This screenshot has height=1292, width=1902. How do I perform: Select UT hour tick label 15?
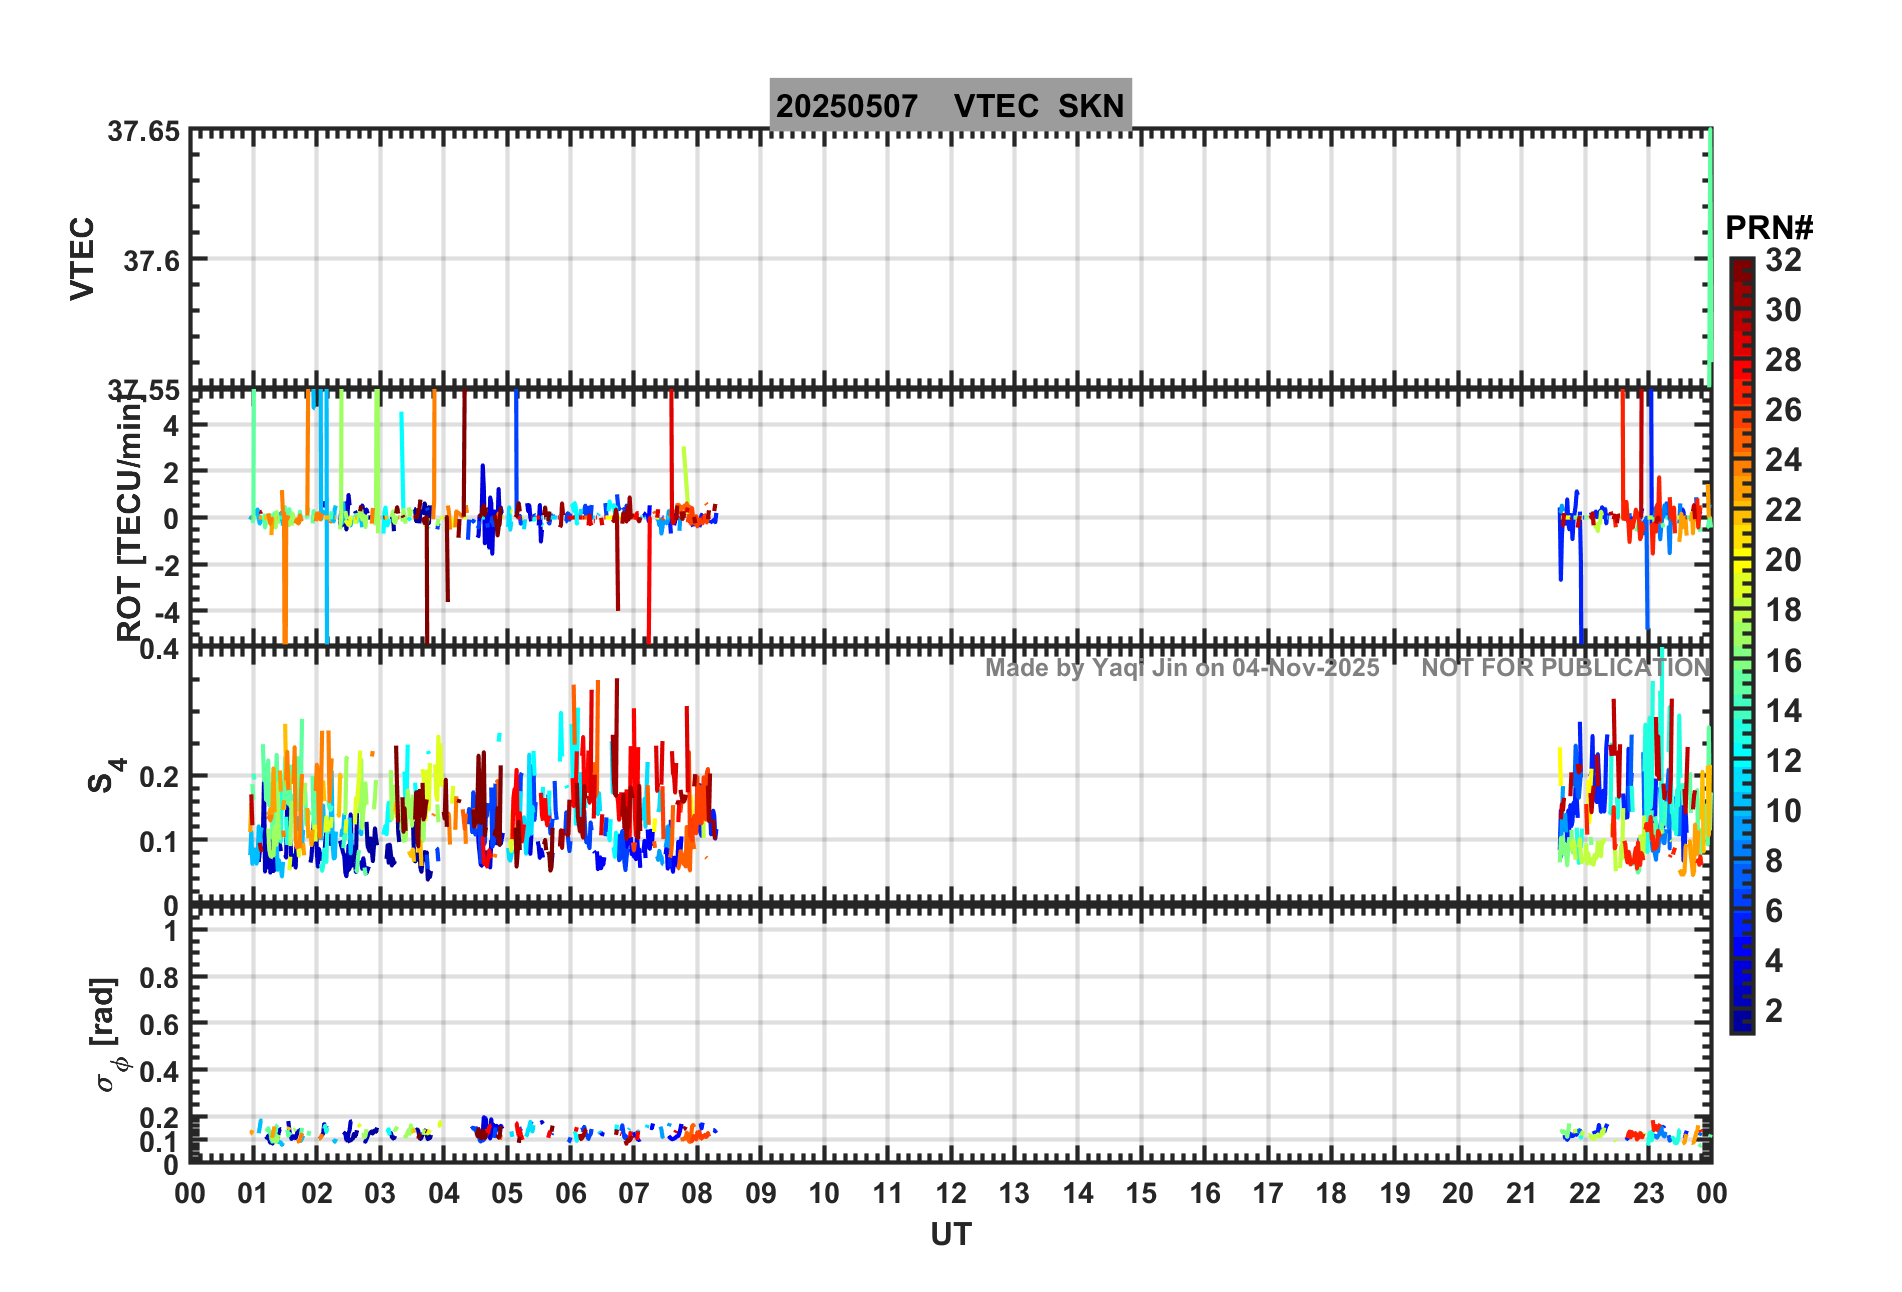coord(1141,1193)
